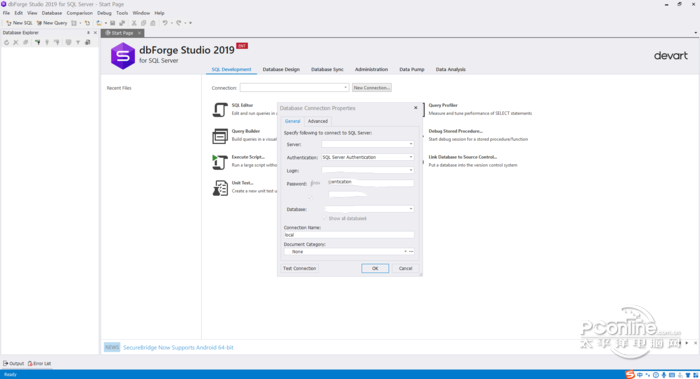Open the Database menu
Viewport: 700px width, 379px height.
[x=52, y=13]
